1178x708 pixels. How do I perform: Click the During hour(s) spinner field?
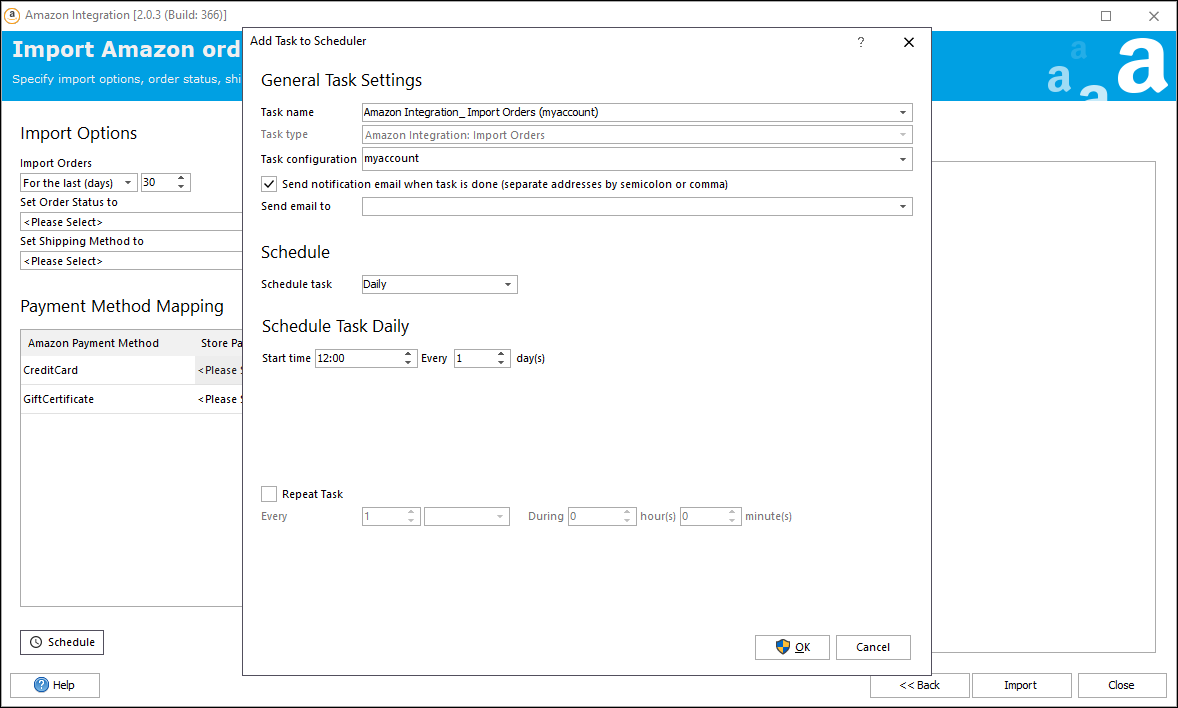pyautogui.click(x=602, y=516)
